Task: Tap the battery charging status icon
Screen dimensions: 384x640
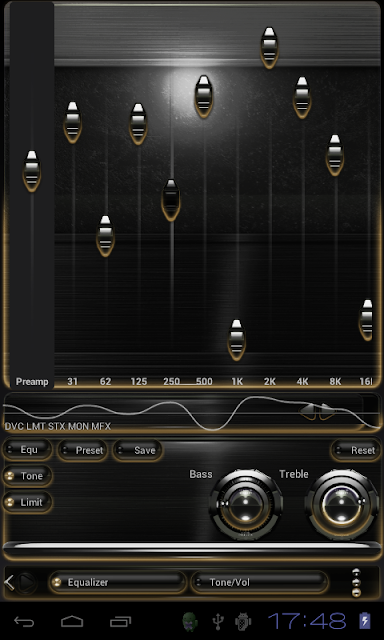Action: coord(364,621)
